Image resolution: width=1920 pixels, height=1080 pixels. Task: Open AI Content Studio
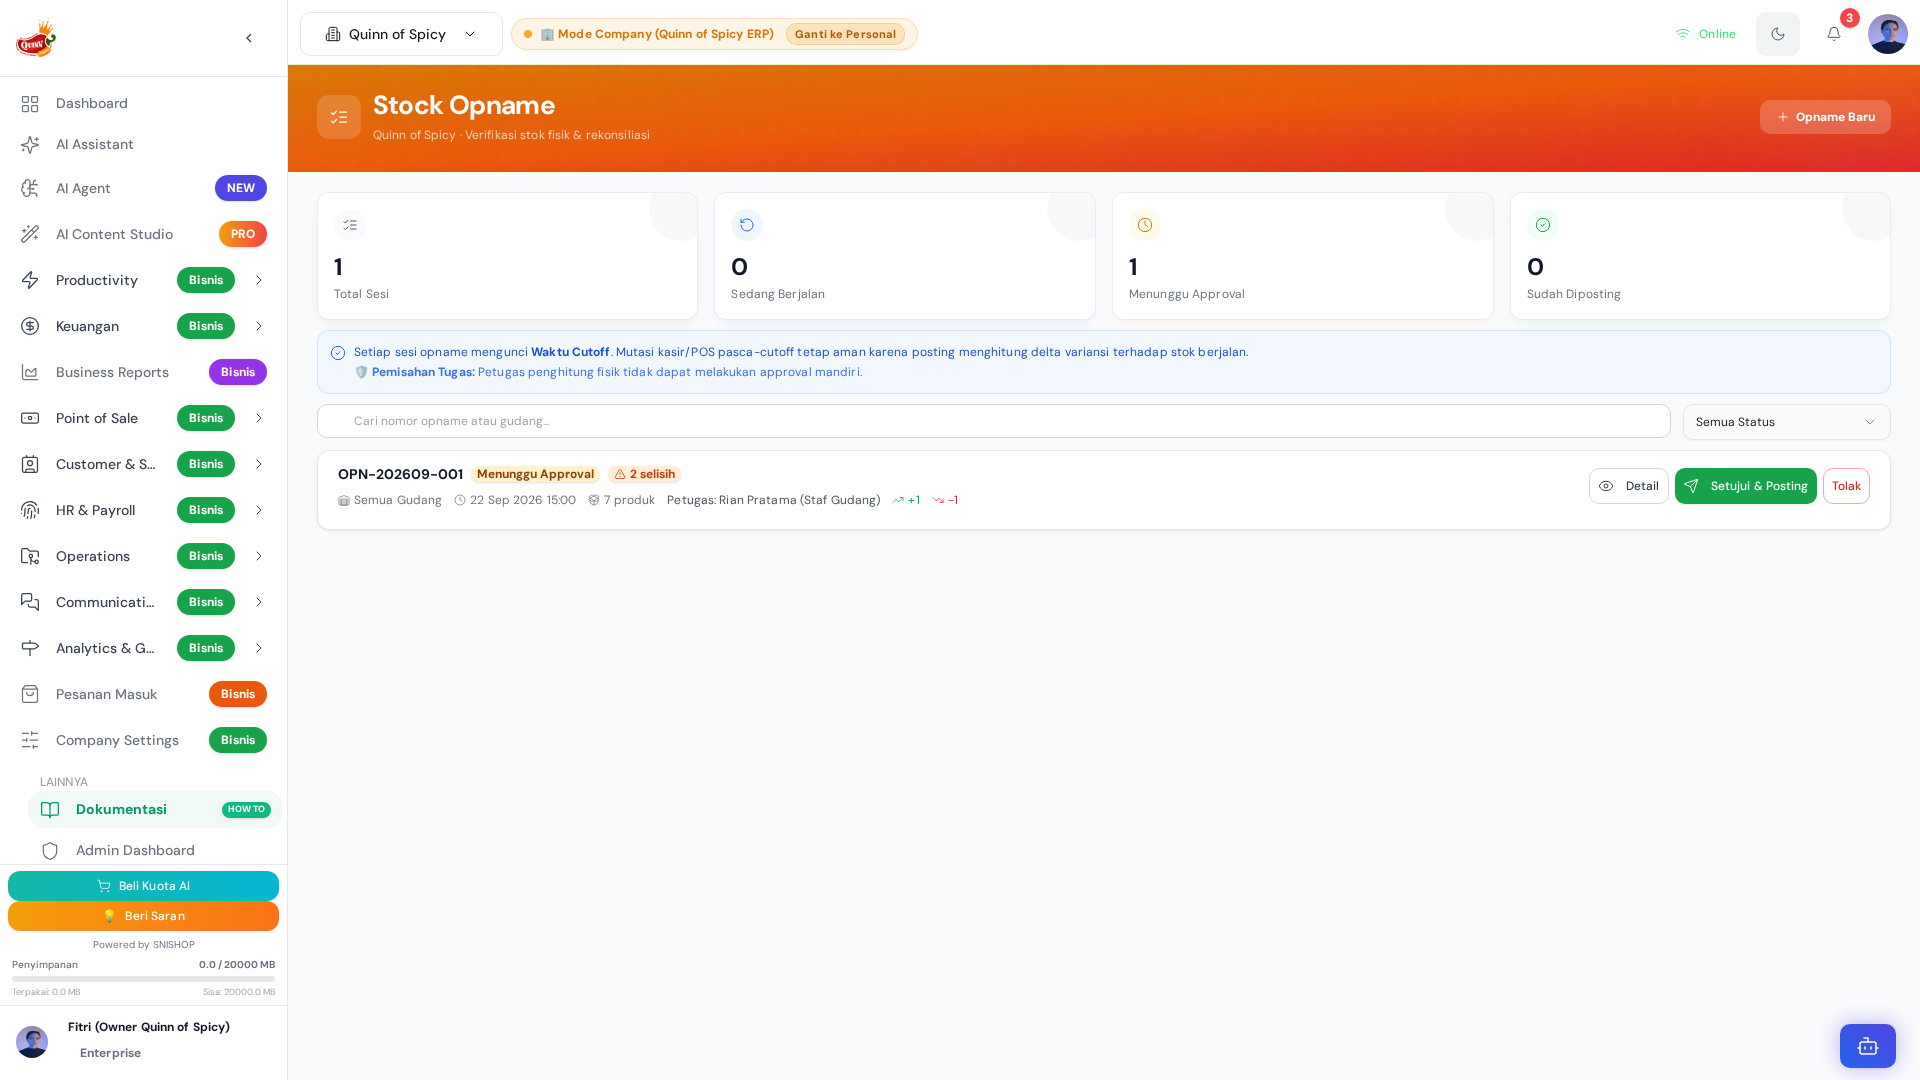143,234
